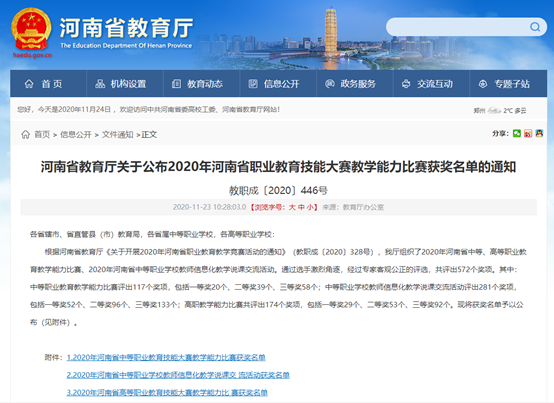Set browsing font size to 小
This screenshot has width=554, height=403.
click(310, 207)
